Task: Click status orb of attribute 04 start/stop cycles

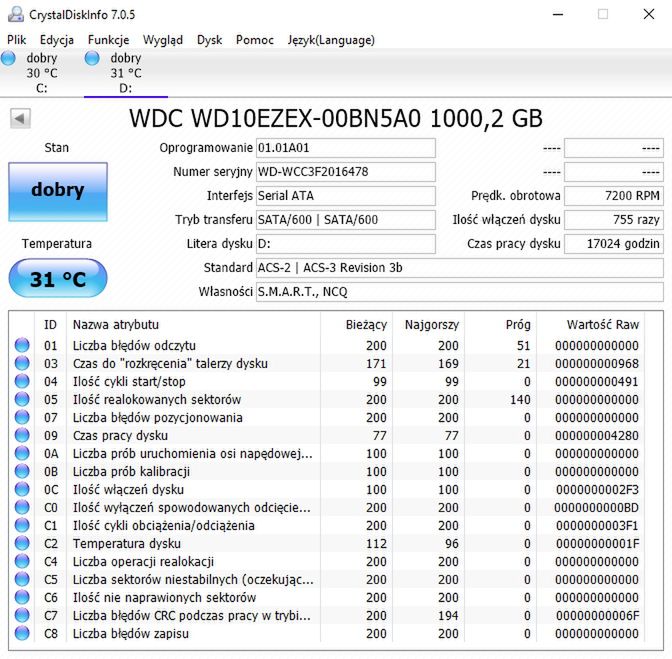Action: click(22, 381)
